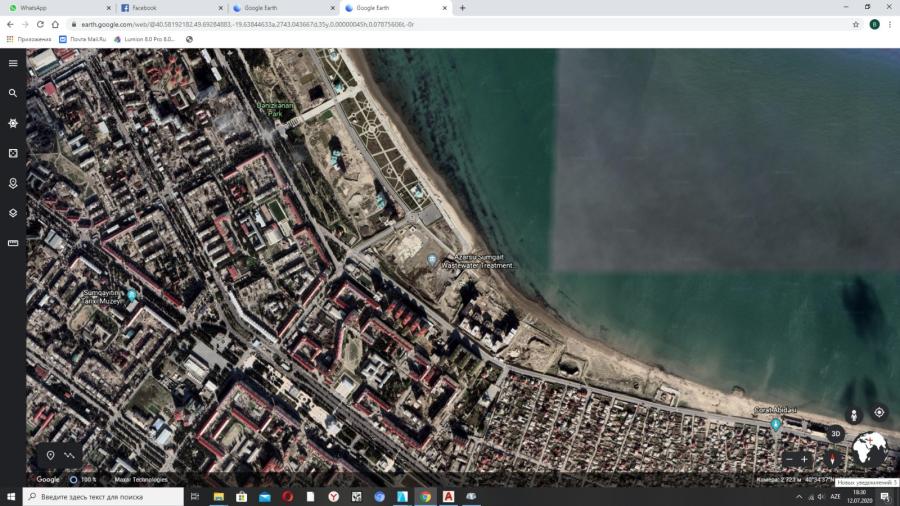
Task: Fly to your current location
Action: coord(879,412)
